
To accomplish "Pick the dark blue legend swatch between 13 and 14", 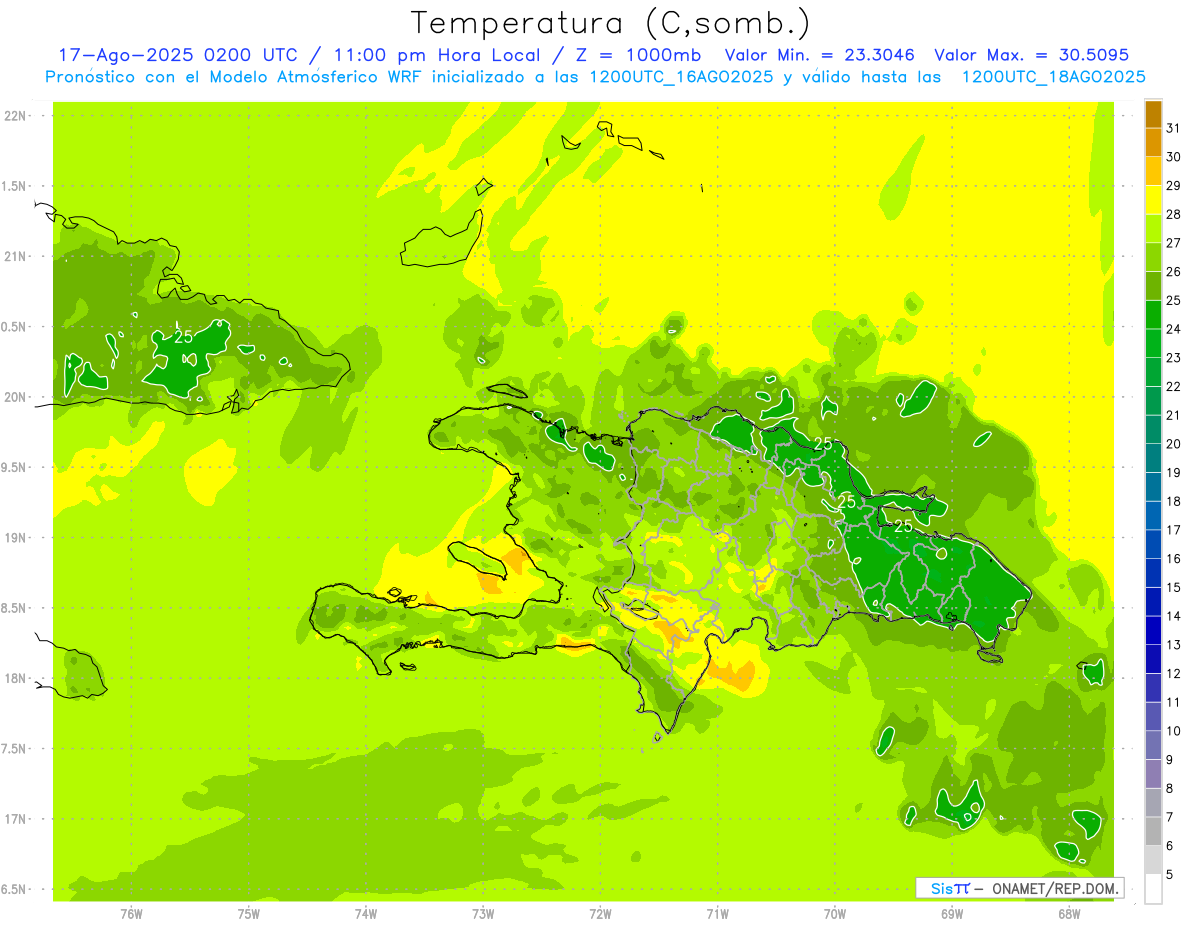I will coord(1153,631).
